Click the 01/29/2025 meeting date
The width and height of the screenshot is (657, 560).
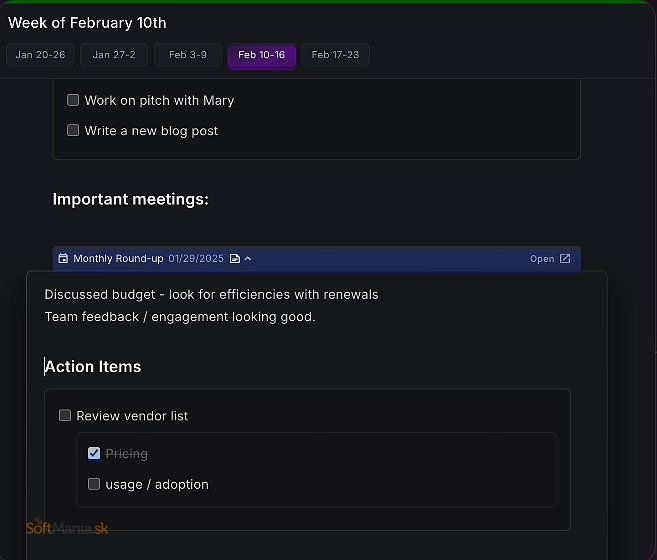click(196, 259)
